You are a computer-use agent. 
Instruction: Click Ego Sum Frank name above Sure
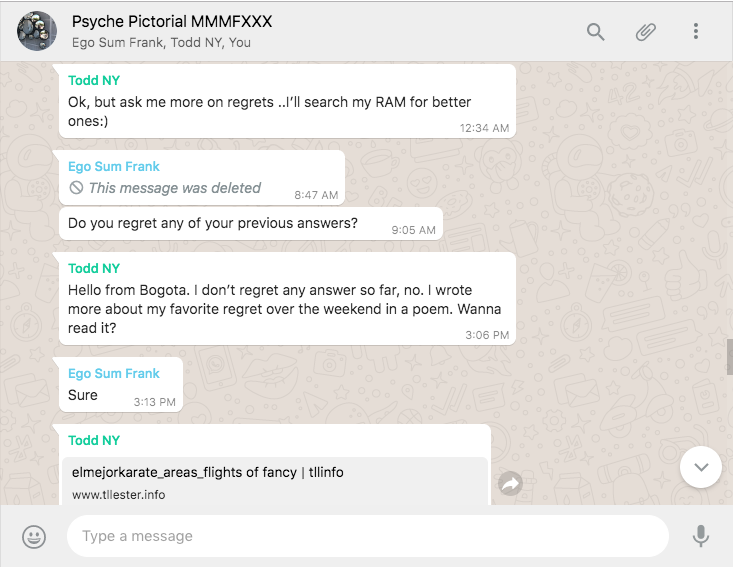[114, 373]
